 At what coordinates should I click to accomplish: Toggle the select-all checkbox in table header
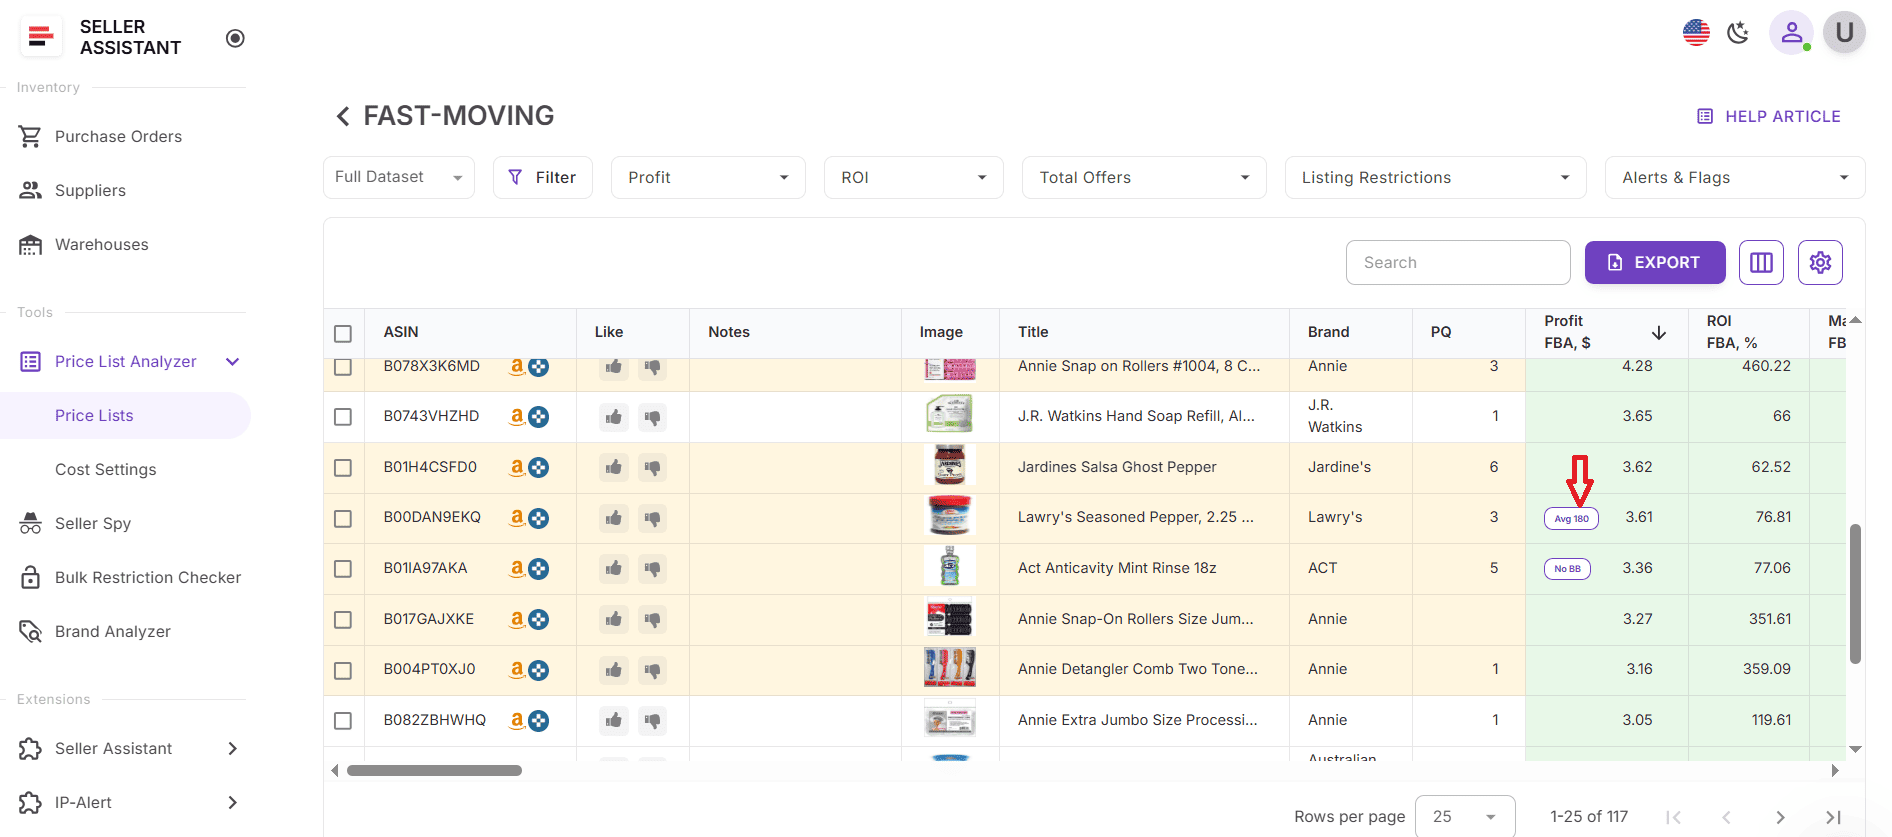tap(343, 333)
